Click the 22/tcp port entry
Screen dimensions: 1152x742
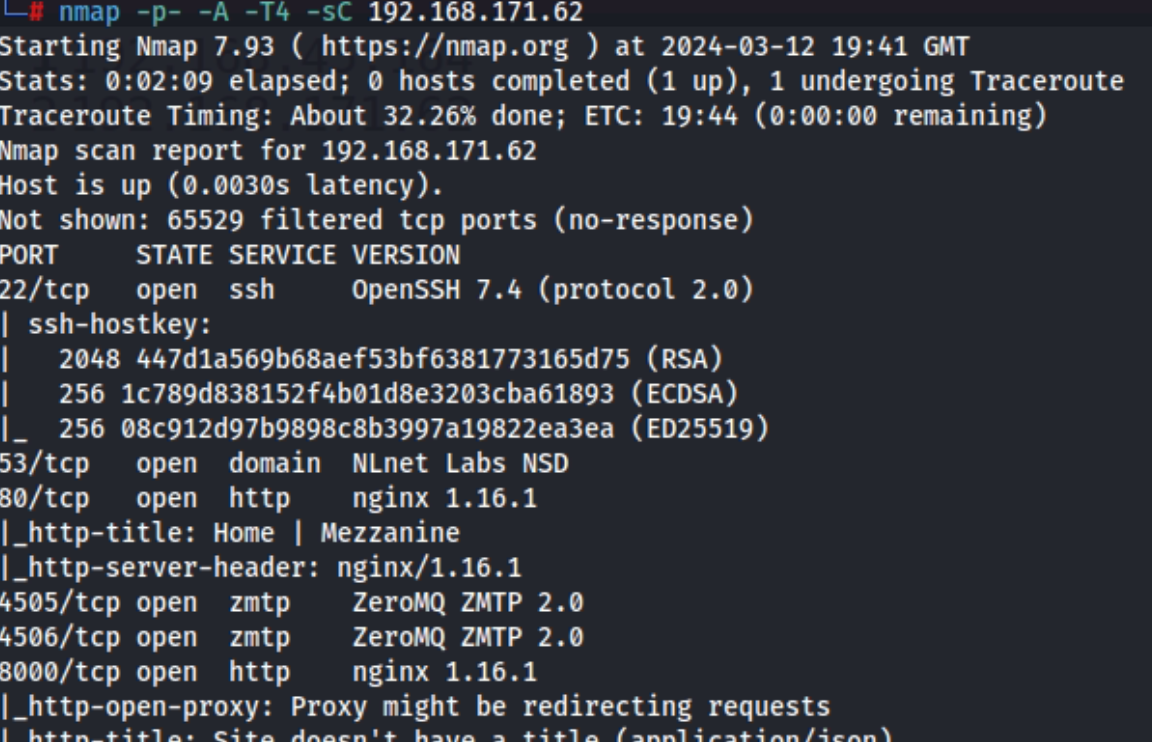(44, 289)
